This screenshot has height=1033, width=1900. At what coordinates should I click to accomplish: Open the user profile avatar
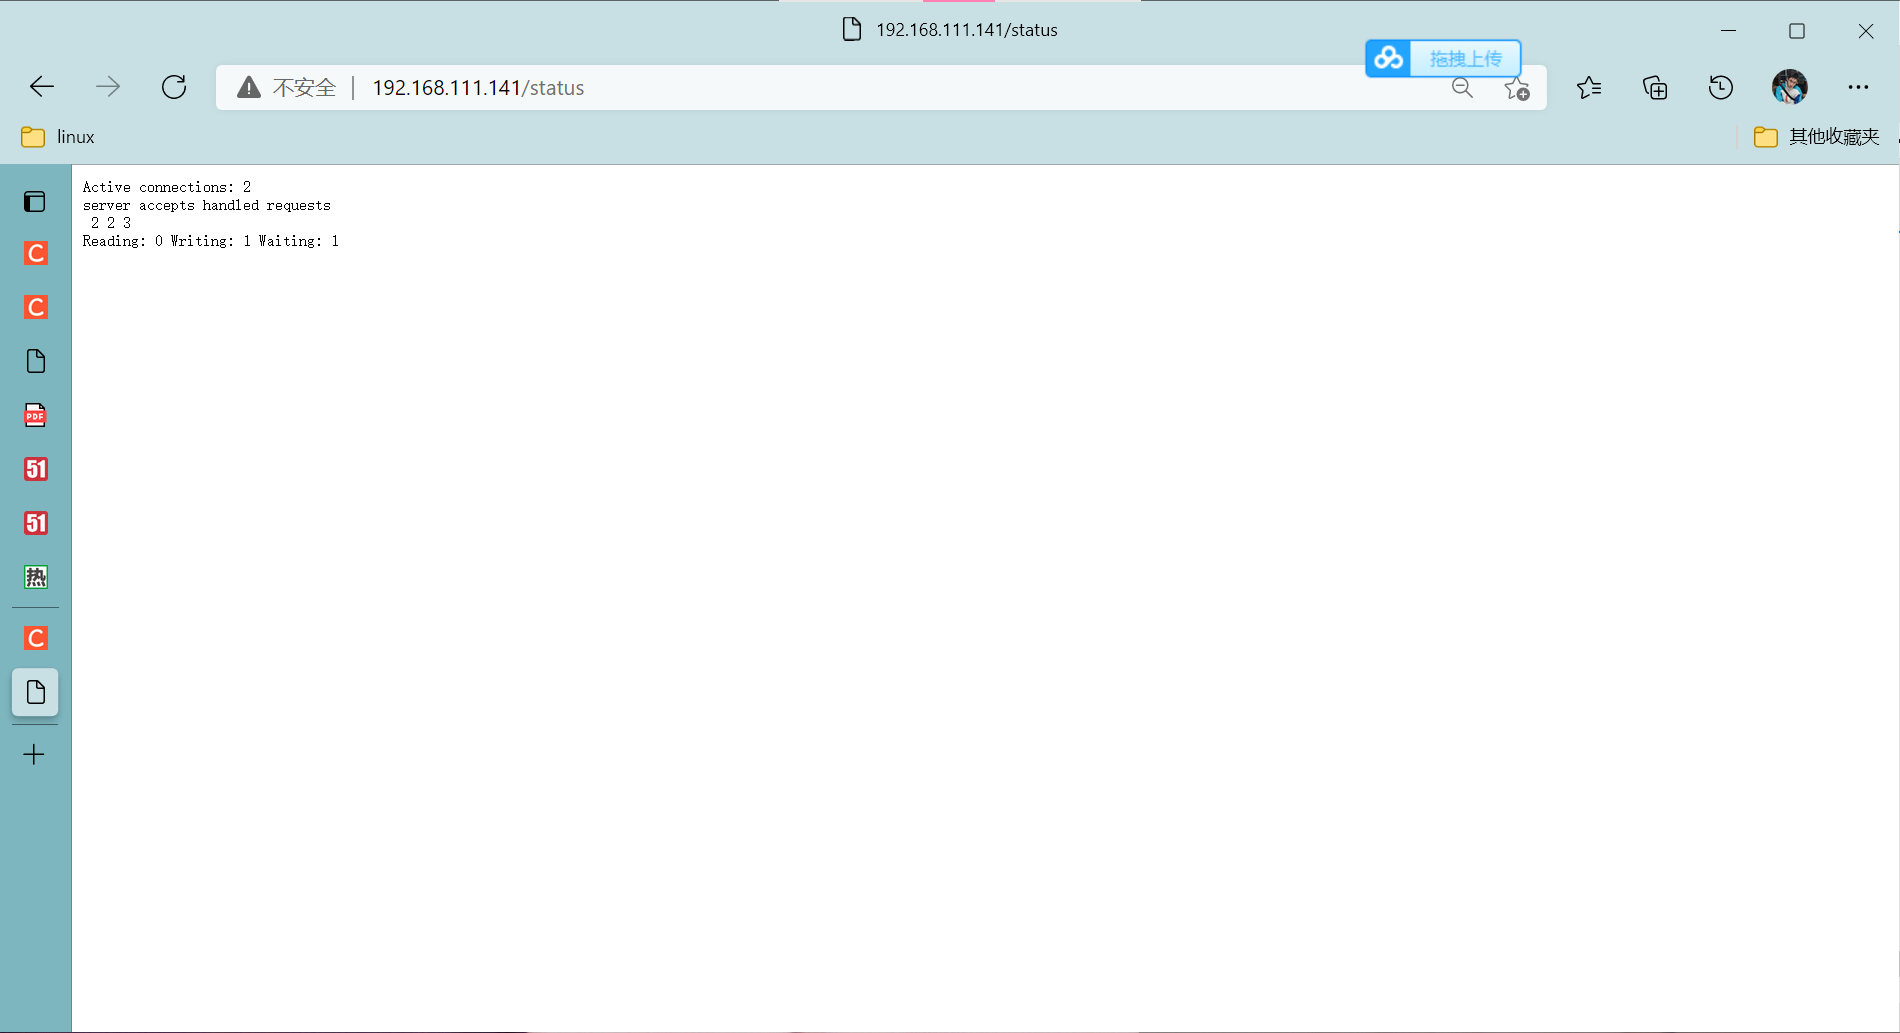[x=1790, y=87]
